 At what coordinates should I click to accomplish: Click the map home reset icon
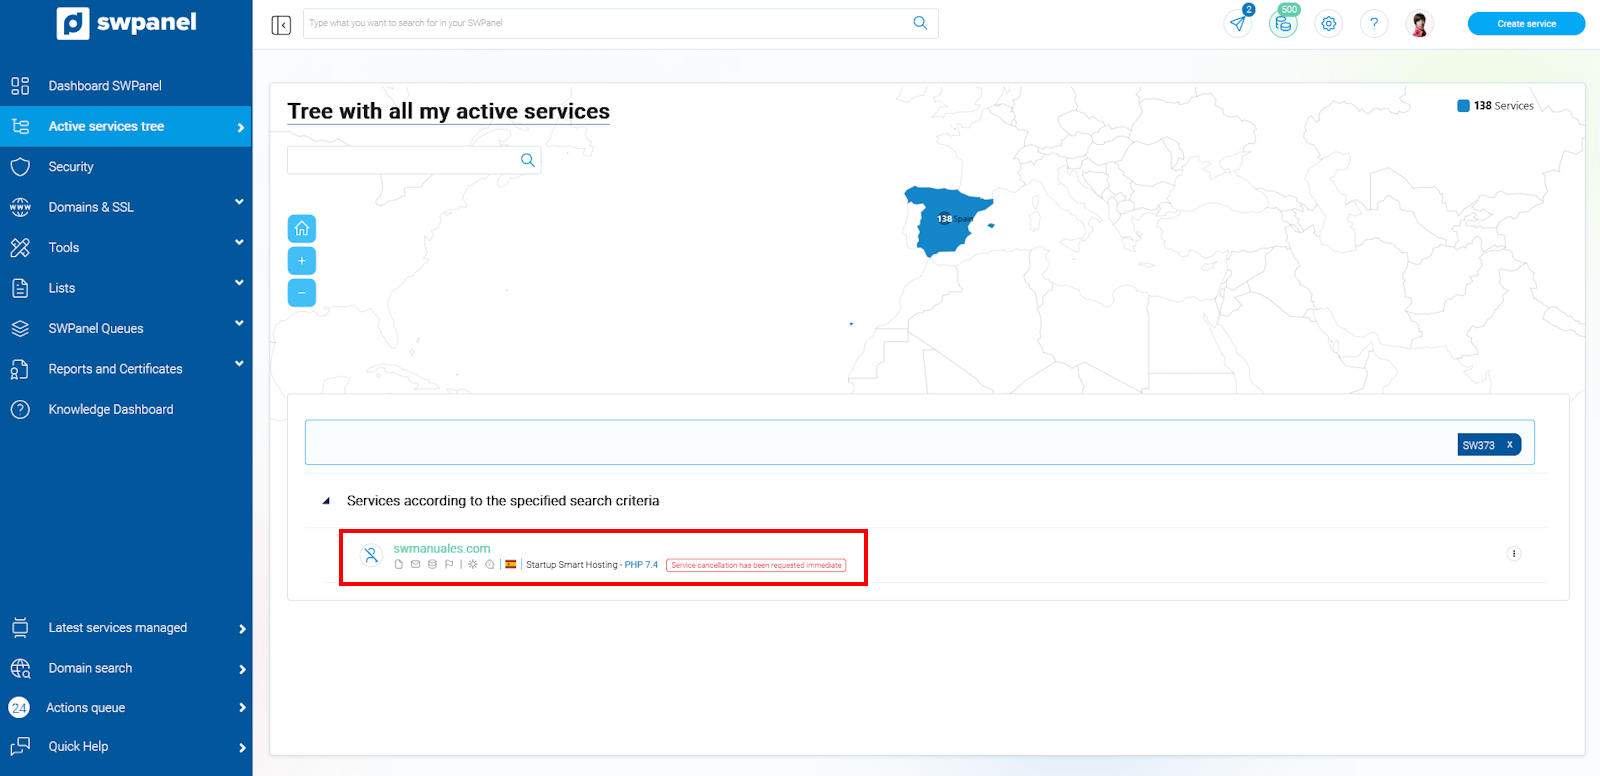pos(302,229)
